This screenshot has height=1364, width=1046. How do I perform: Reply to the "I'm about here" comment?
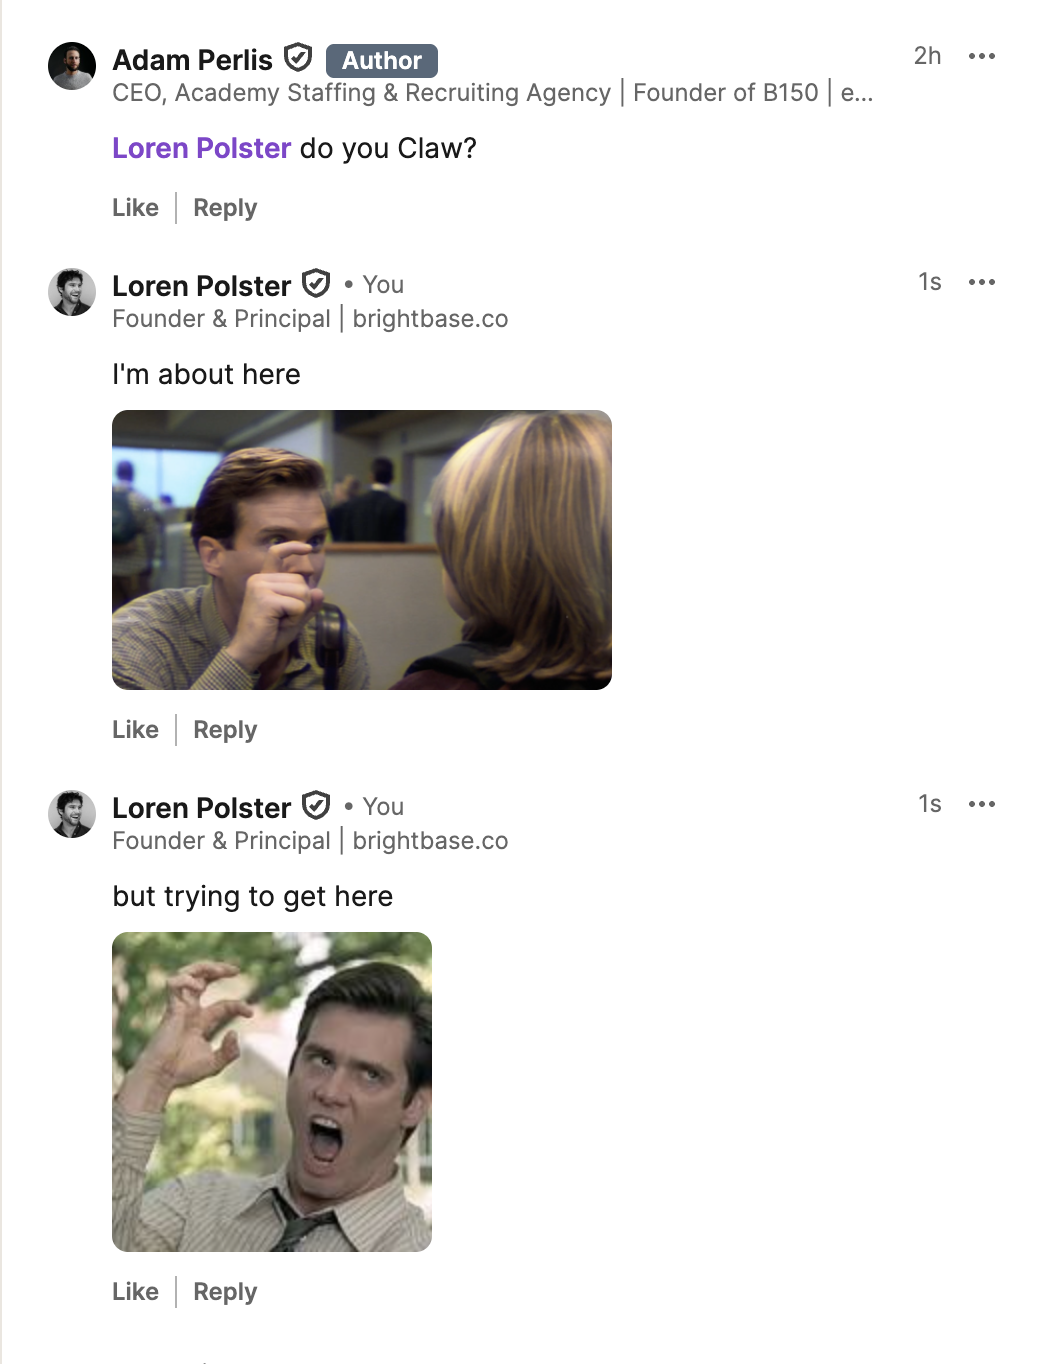click(x=225, y=730)
